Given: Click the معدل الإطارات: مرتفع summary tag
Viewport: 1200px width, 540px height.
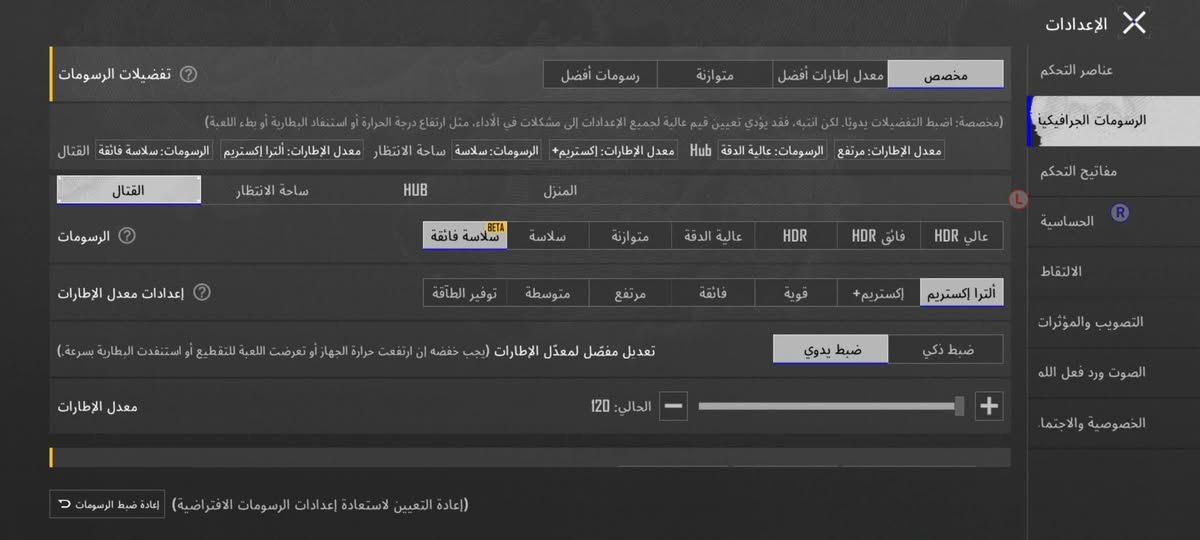Looking at the screenshot, I should pos(888,151).
